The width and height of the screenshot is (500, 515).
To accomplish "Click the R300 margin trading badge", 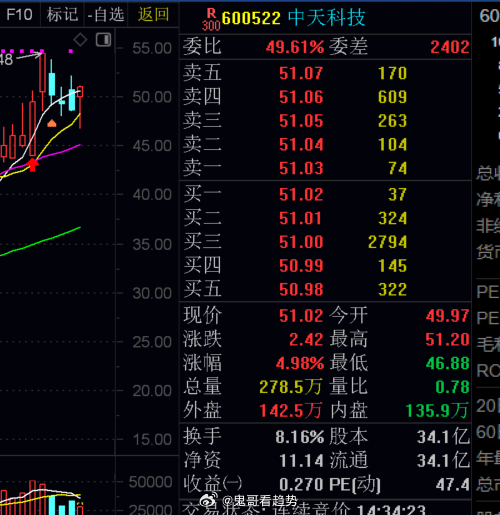I will pos(211,19).
